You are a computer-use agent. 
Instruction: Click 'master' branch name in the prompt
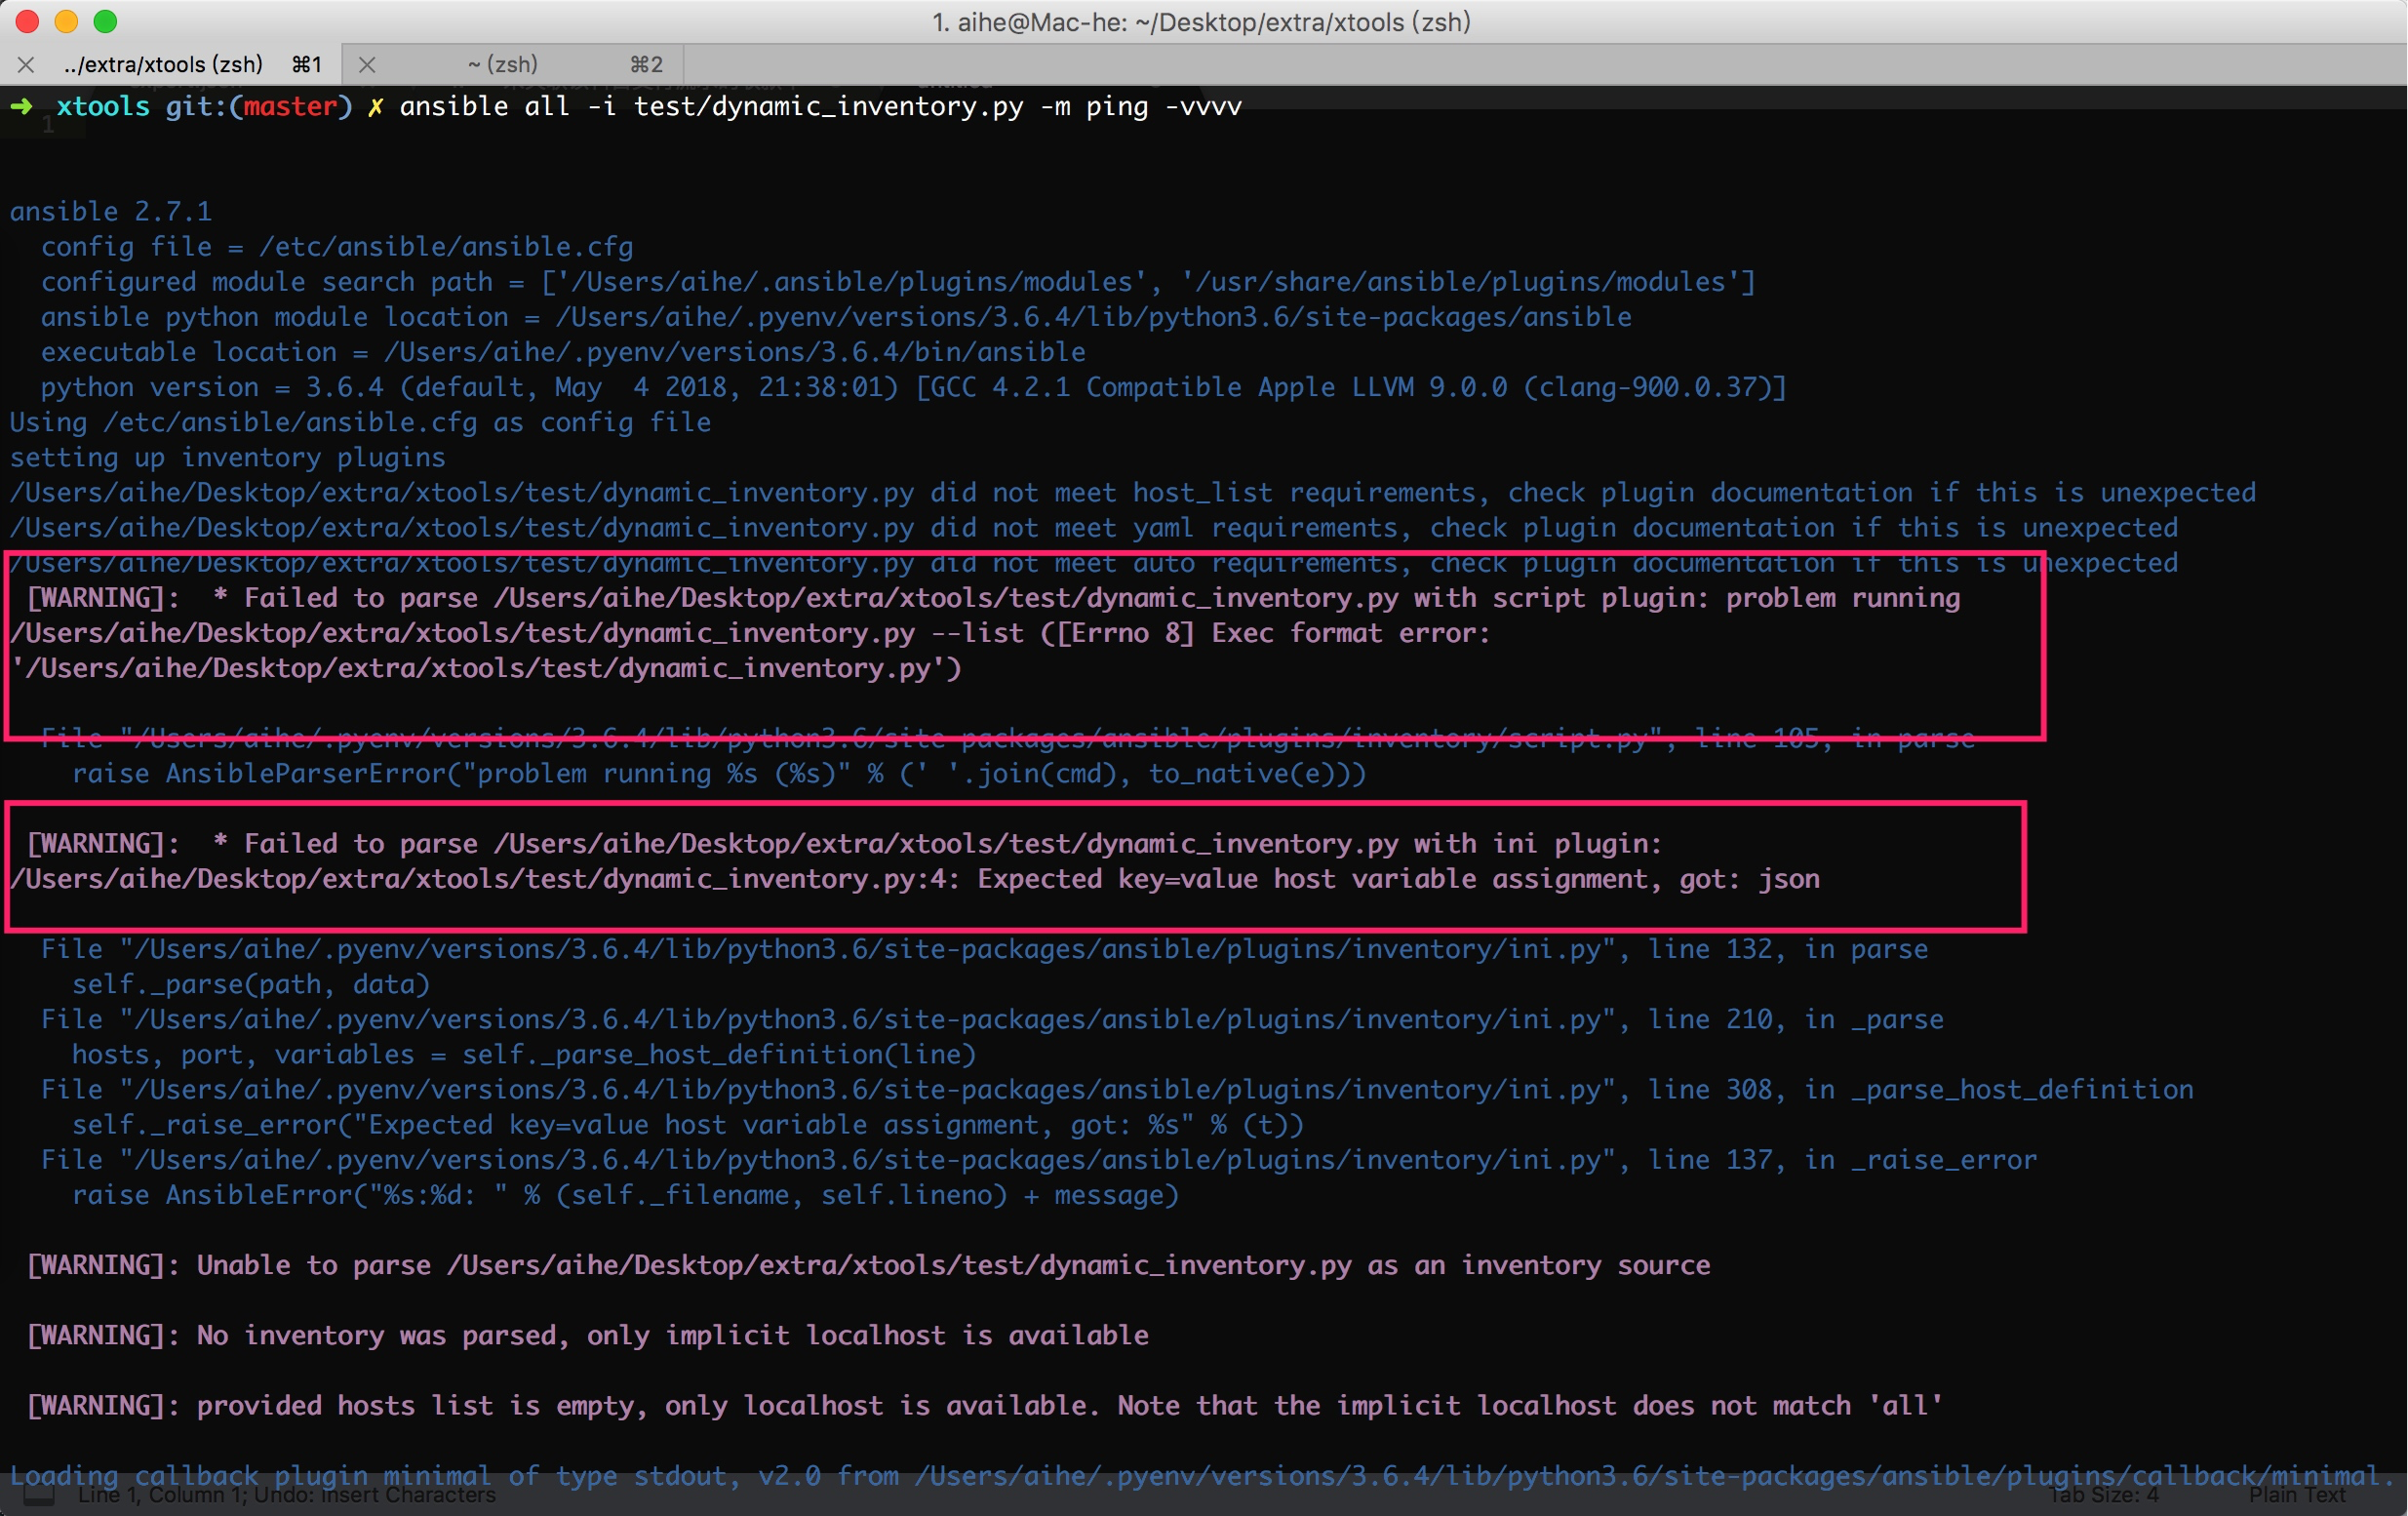pyautogui.click(x=289, y=107)
